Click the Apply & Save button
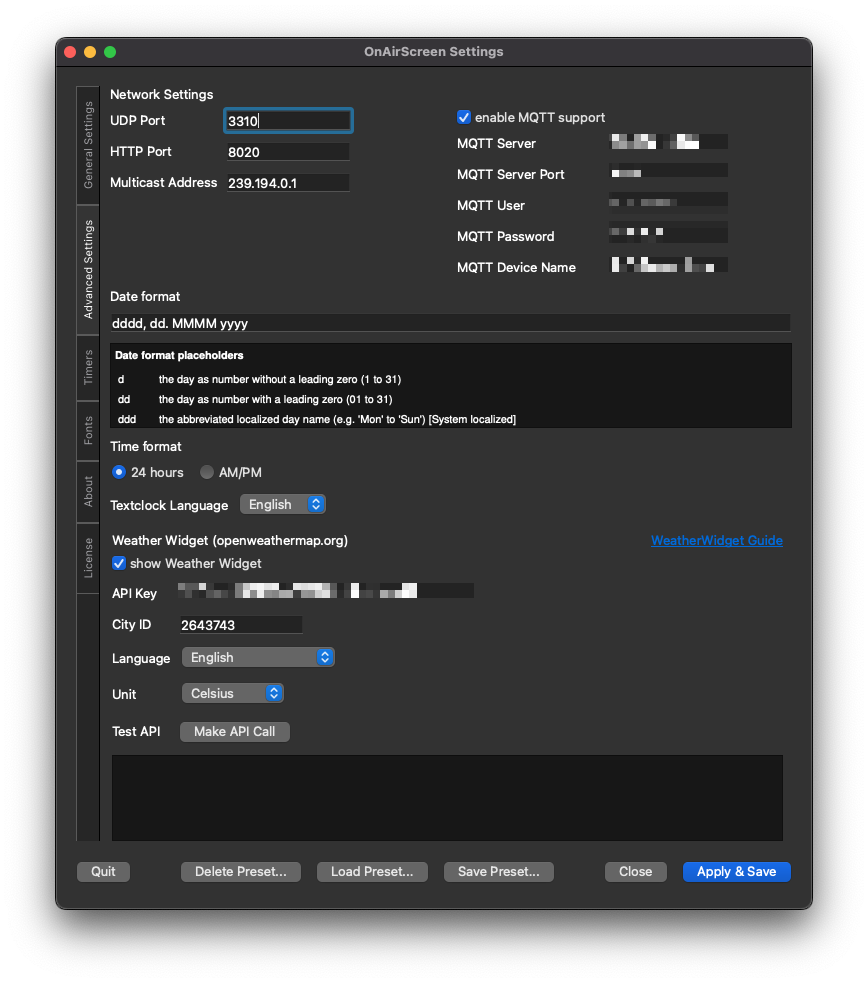The width and height of the screenshot is (868, 983). click(x=736, y=872)
